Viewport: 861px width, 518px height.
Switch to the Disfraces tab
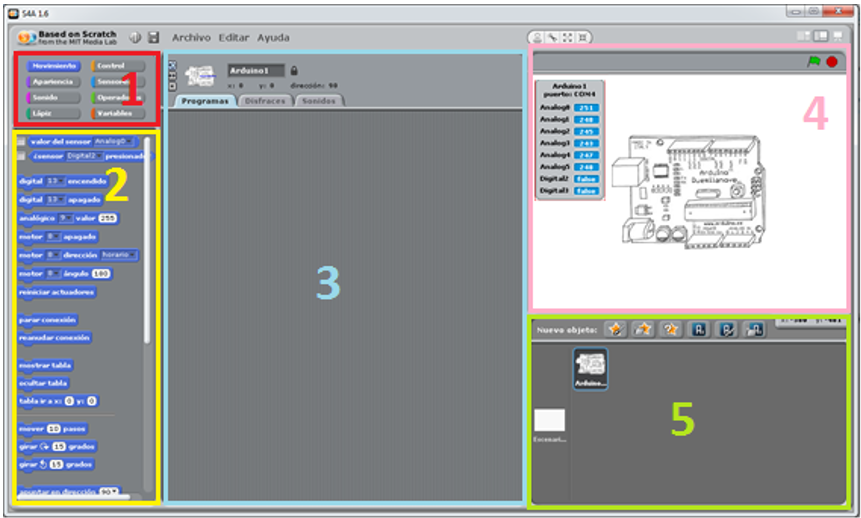[265, 101]
